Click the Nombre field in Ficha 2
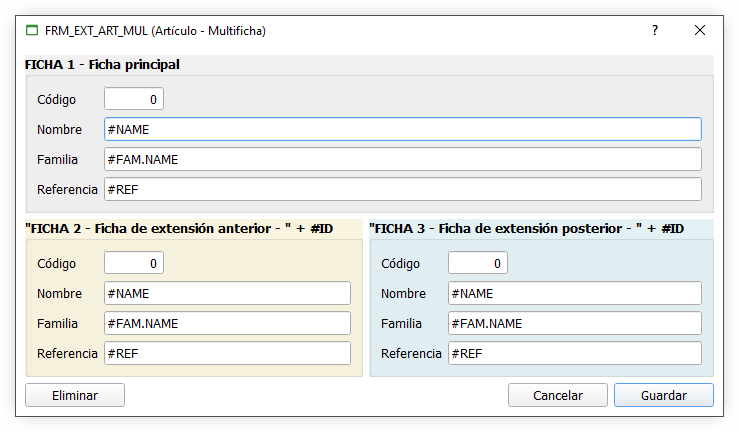This screenshot has width=739, height=432. pos(227,293)
